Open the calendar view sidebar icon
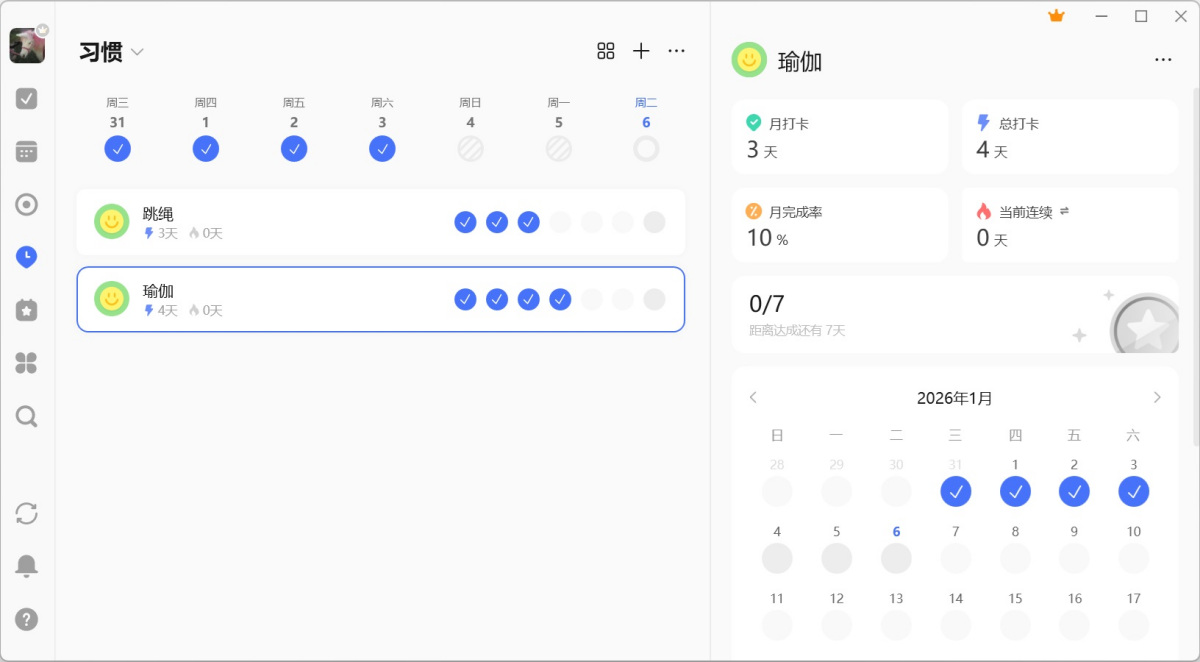1200x662 pixels. tap(27, 152)
